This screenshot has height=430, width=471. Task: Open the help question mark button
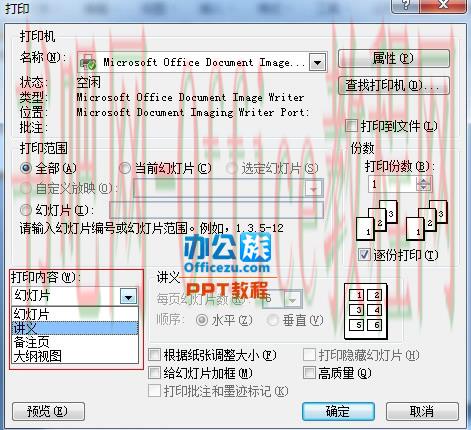405,5
